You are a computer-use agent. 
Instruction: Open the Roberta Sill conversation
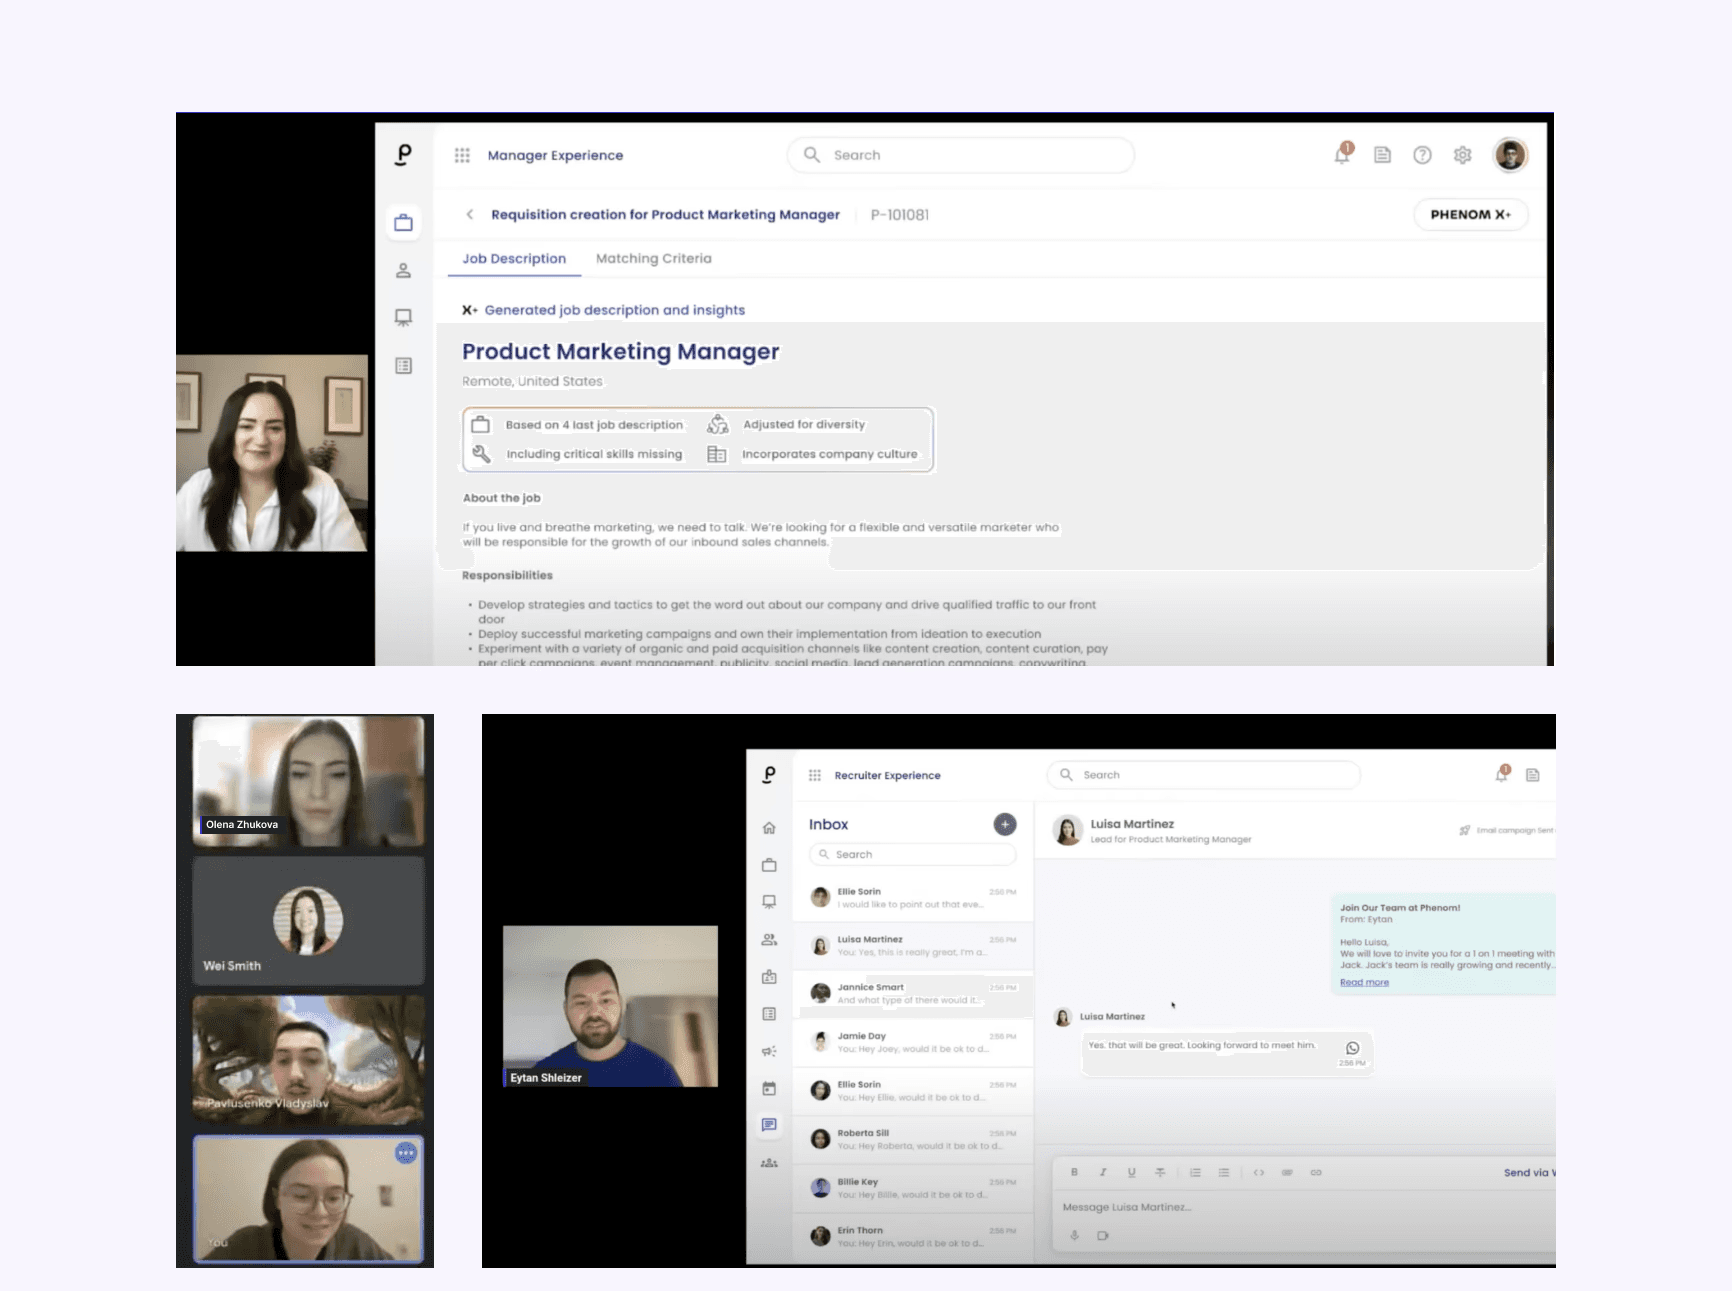[913, 1139]
